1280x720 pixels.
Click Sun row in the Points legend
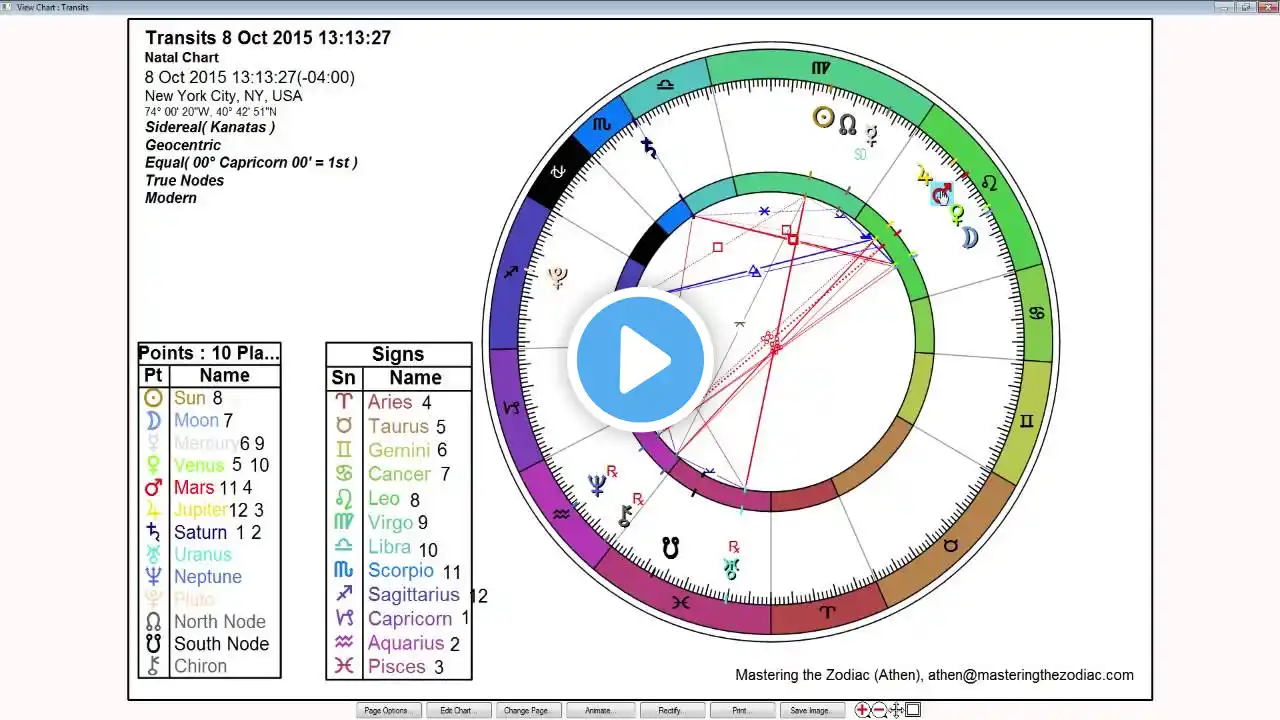tap(210, 398)
